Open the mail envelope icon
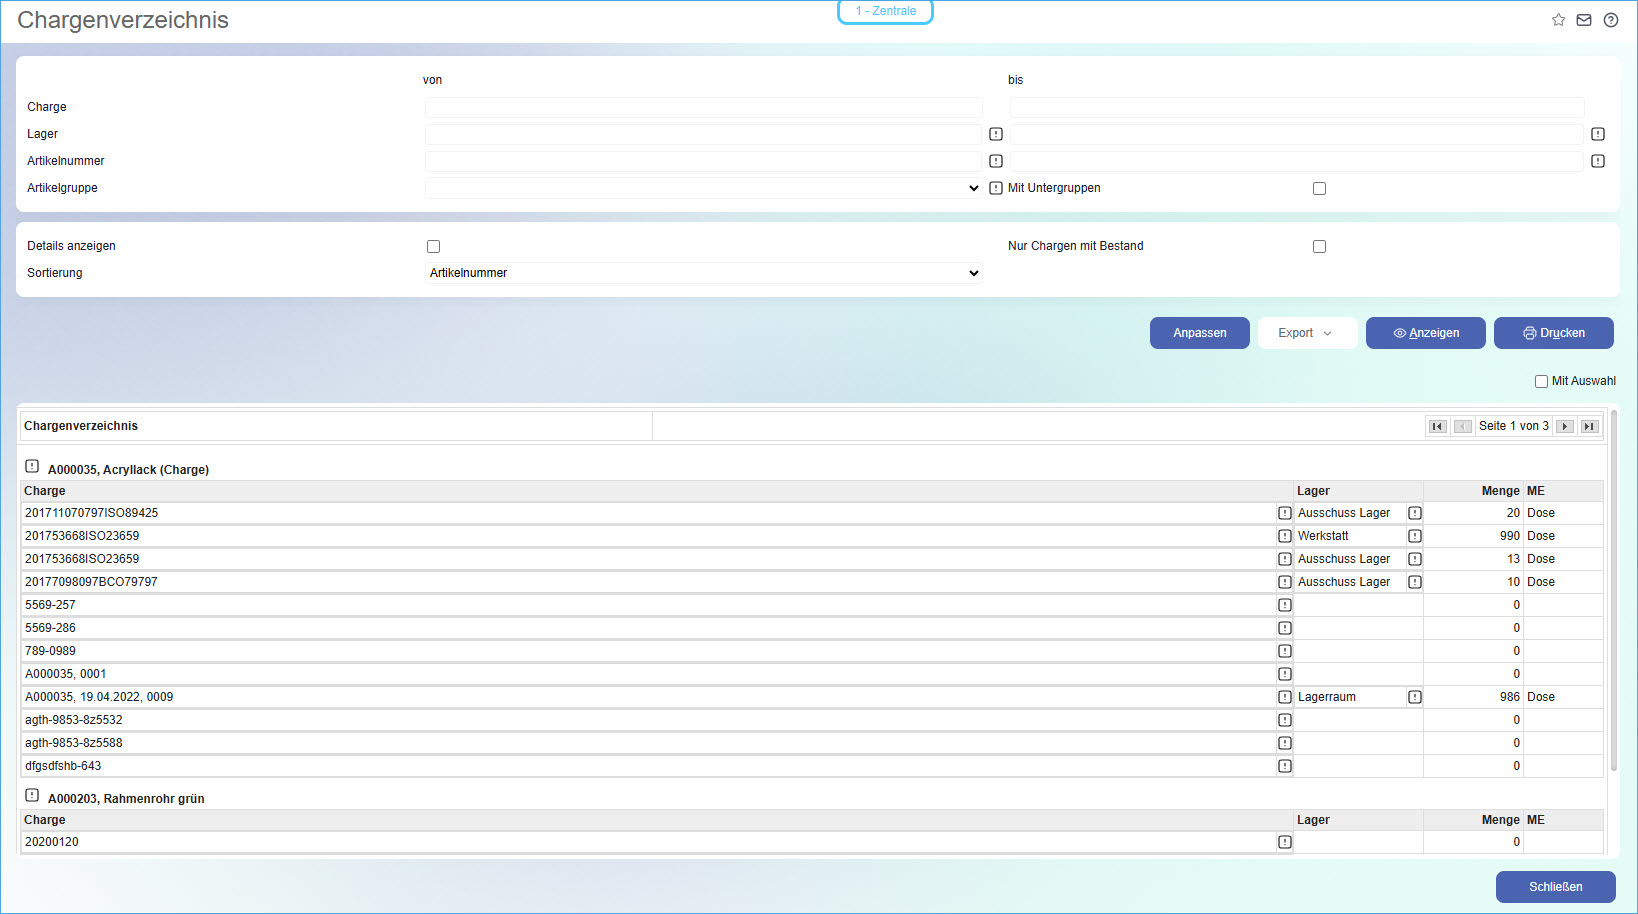This screenshot has height=914, width=1638. pos(1584,20)
